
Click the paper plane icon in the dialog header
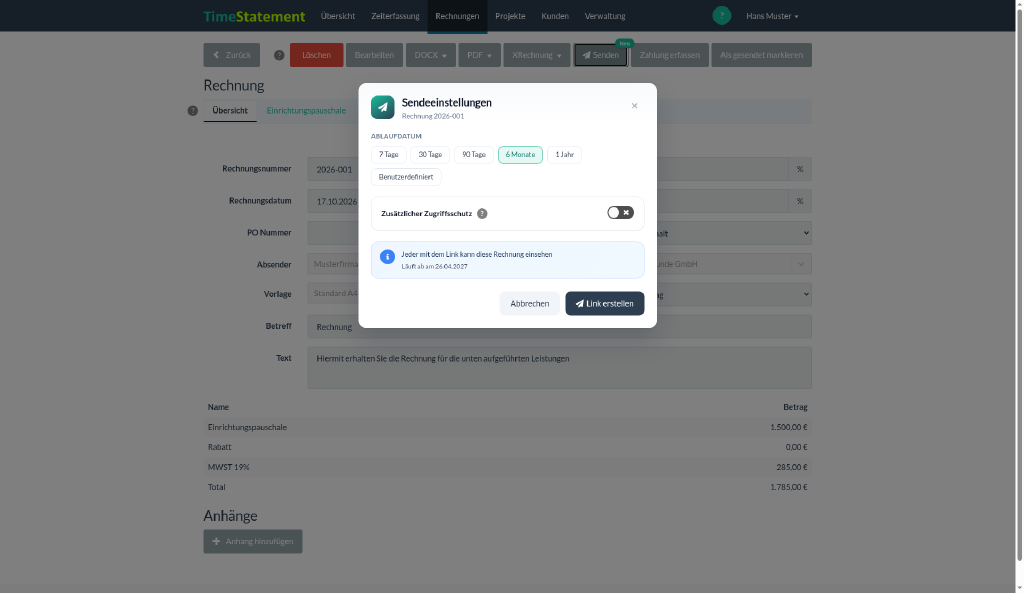pyautogui.click(x=383, y=107)
